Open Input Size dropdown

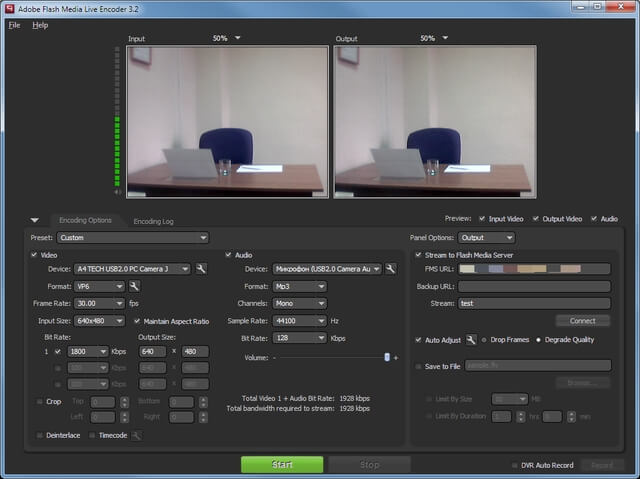click(99, 321)
